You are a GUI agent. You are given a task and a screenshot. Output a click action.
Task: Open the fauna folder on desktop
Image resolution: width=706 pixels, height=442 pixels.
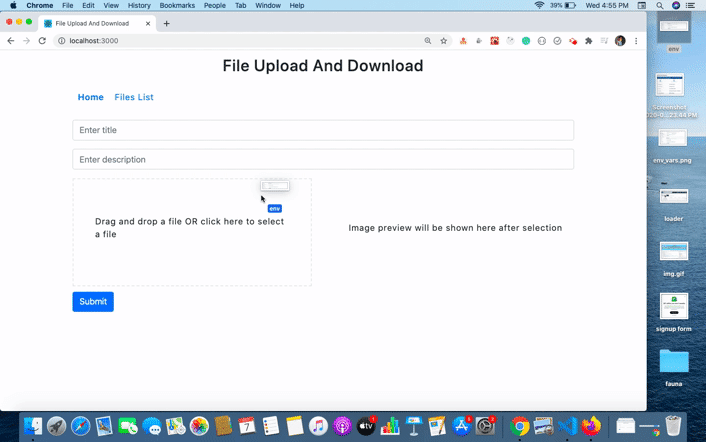pos(674,368)
